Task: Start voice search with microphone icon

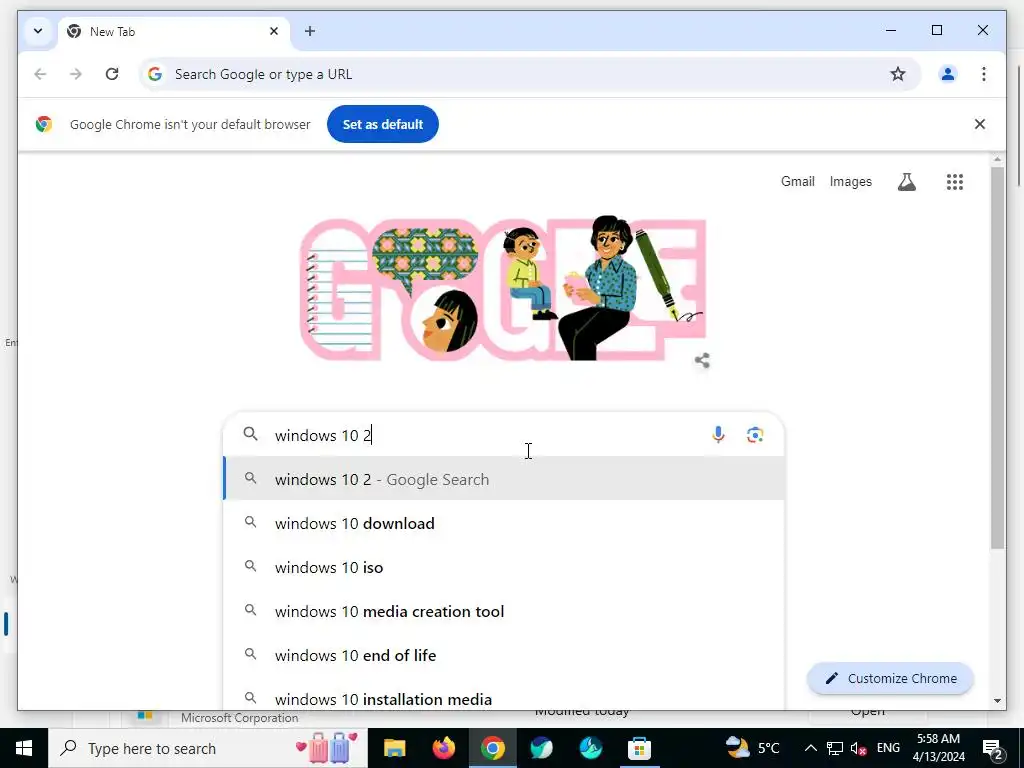Action: (718, 435)
